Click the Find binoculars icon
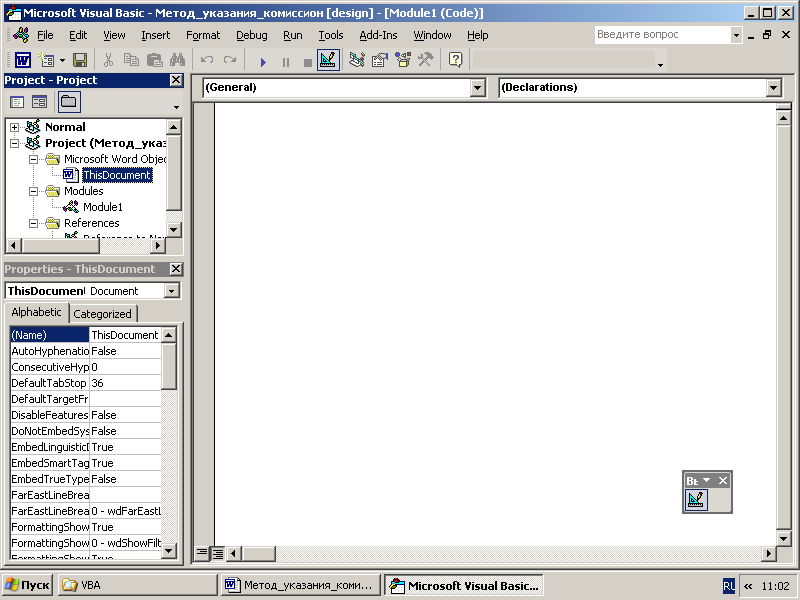The width and height of the screenshot is (800, 600). pyautogui.click(x=177, y=60)
